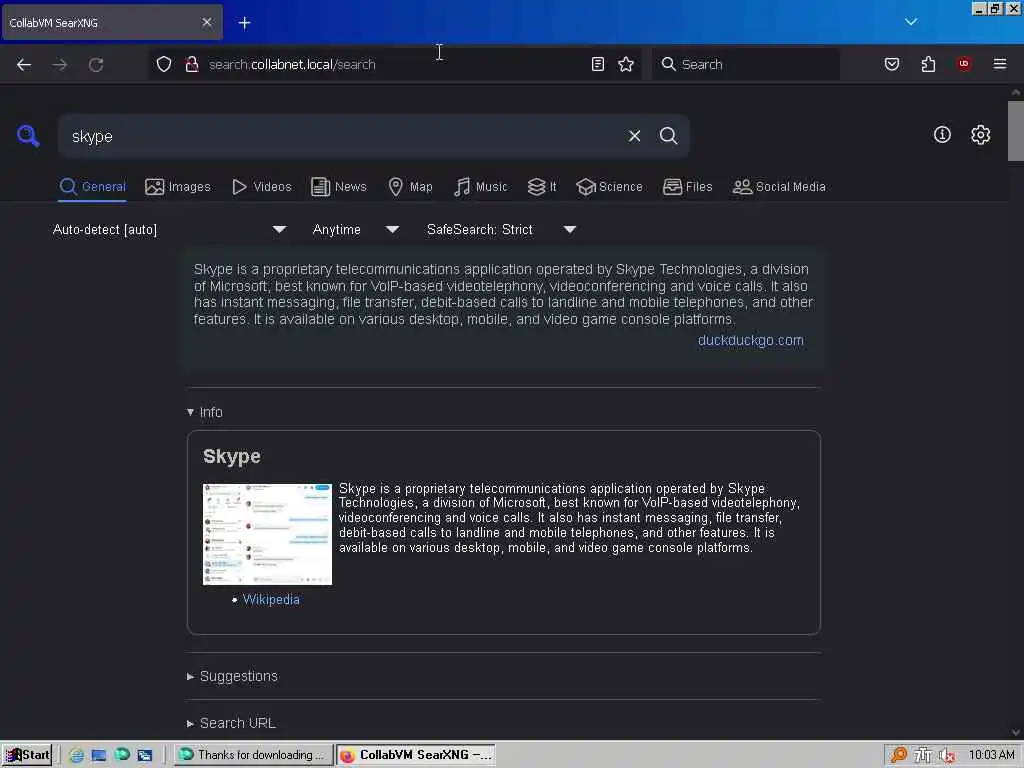Open the Wikipedia link

click(x=271, y=600)
